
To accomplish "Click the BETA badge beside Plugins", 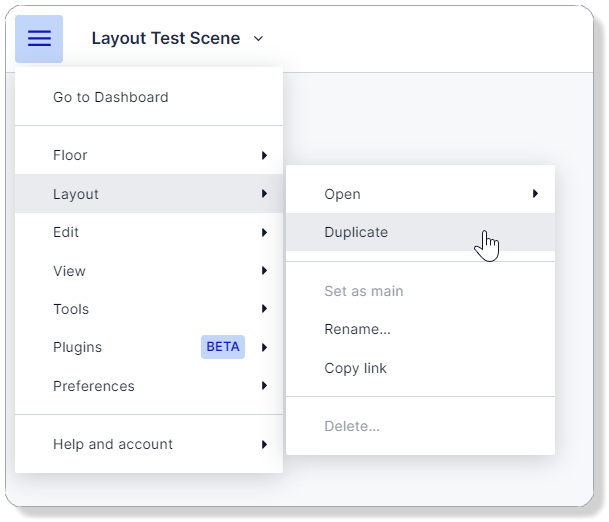I will (x=223, y=347).
